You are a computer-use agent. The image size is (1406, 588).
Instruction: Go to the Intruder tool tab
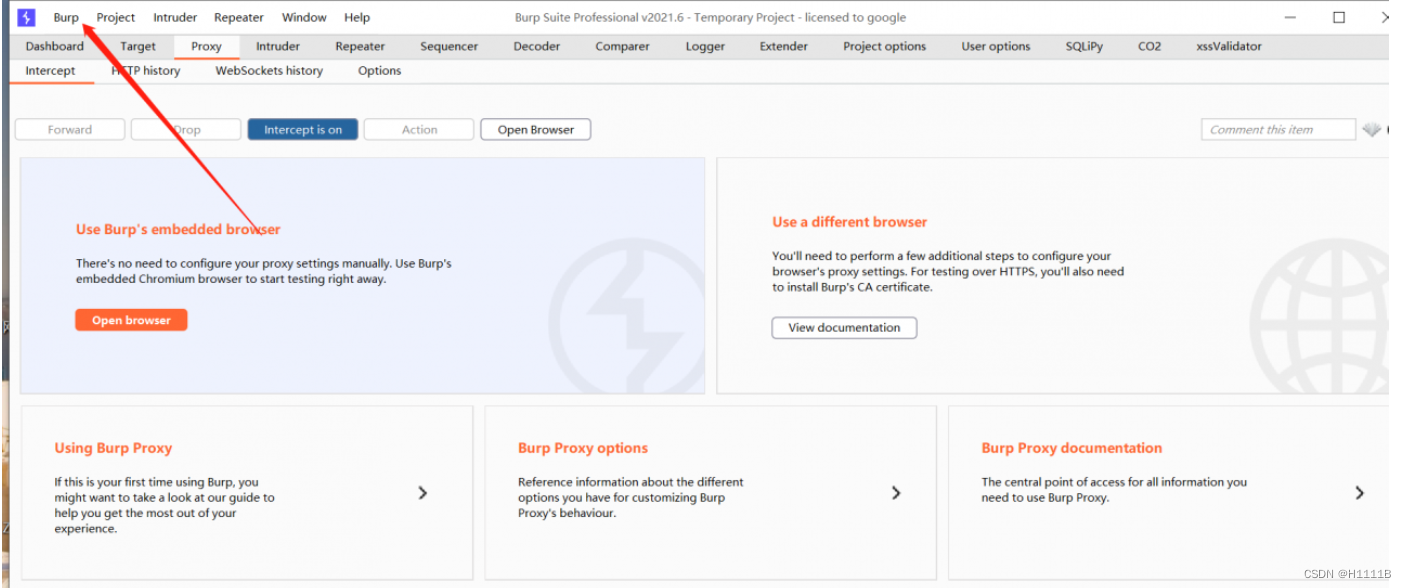coord(278,46)
